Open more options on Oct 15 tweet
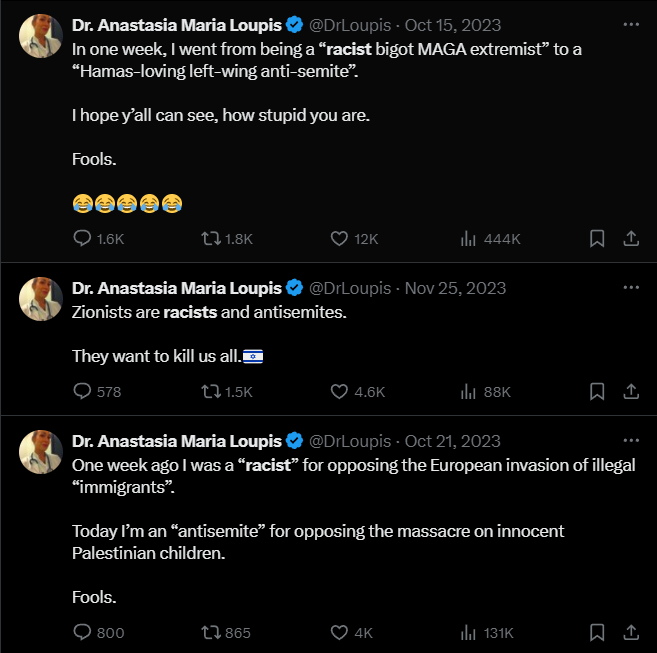 (630, 23)
